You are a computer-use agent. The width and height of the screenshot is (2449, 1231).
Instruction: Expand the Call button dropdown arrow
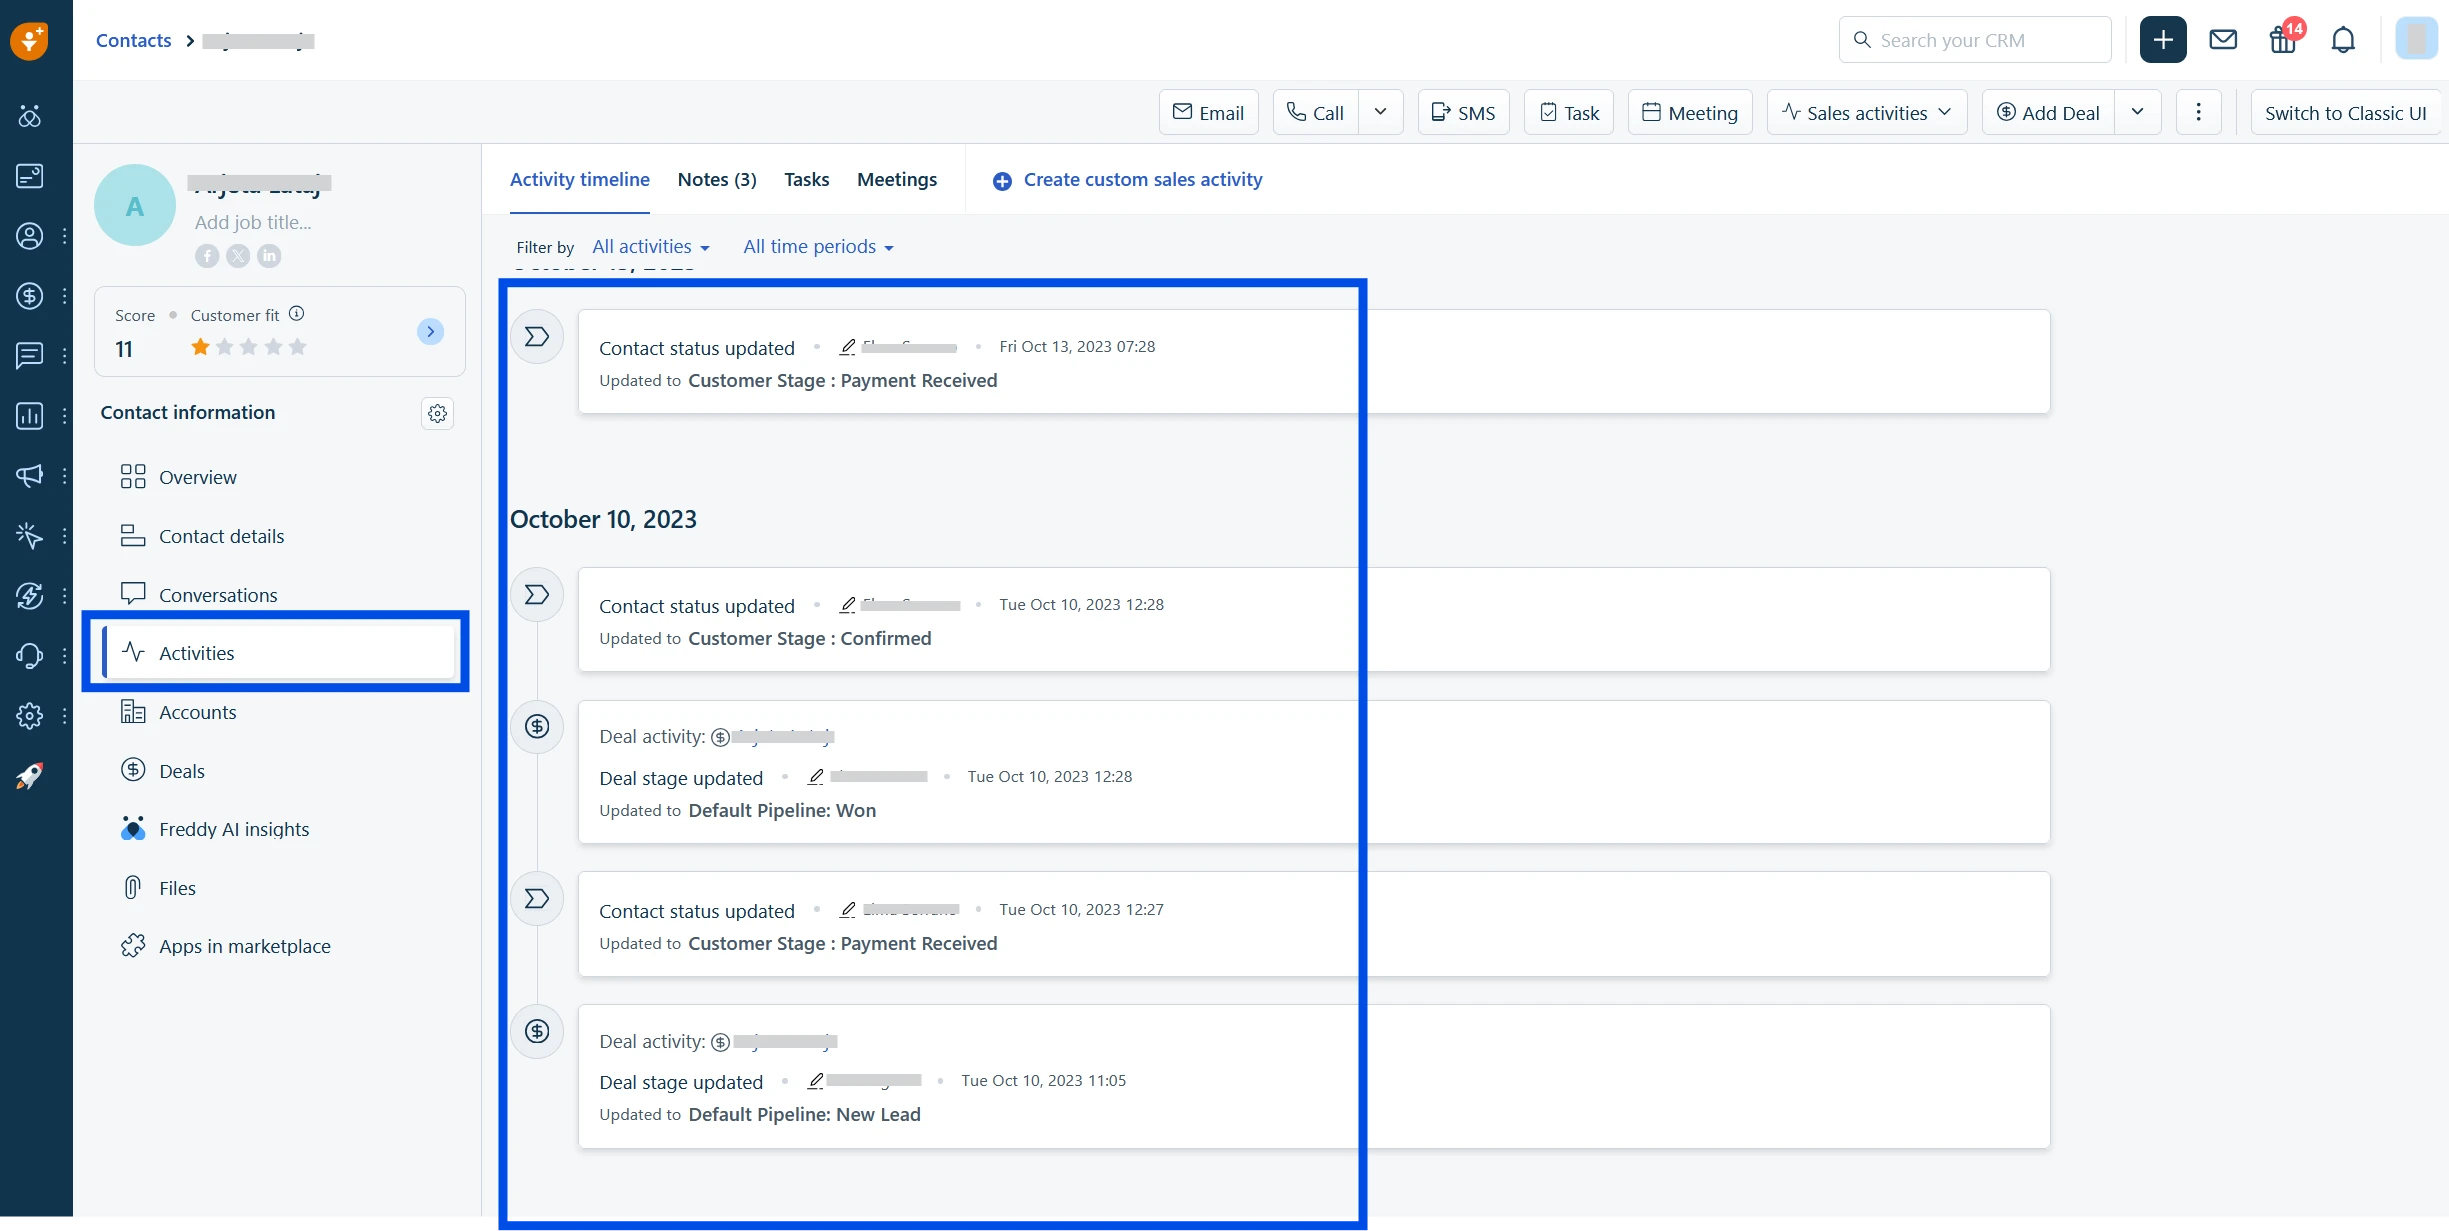pos(1380,112)
